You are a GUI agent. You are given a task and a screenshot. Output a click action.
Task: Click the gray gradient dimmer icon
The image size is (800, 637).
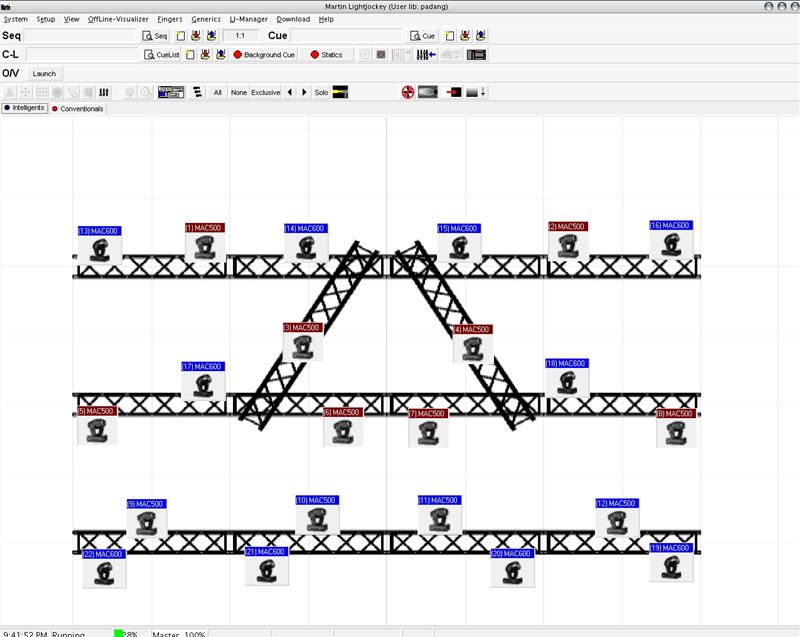(x=476, y=92)
